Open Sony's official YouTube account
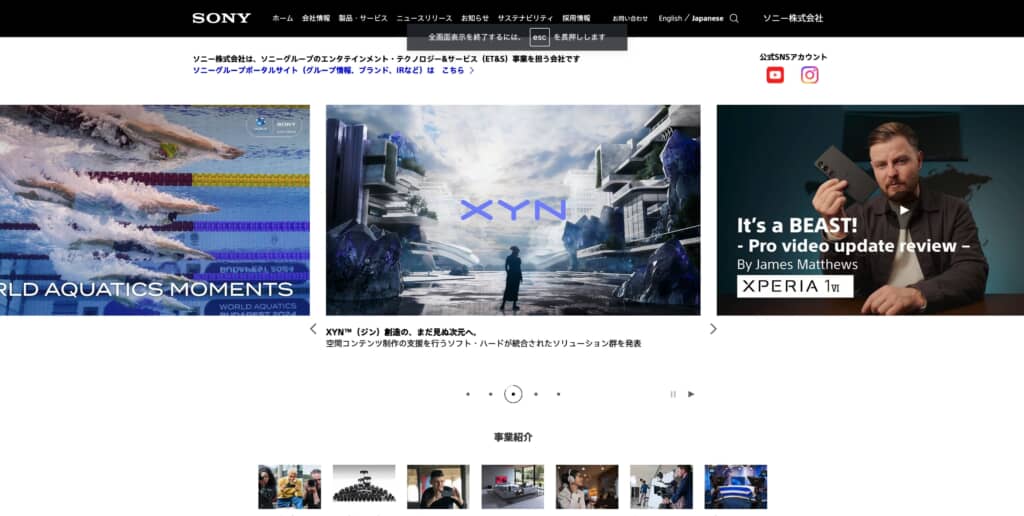Viewport: 1024px width, 516px height. (x=775, y=75)
